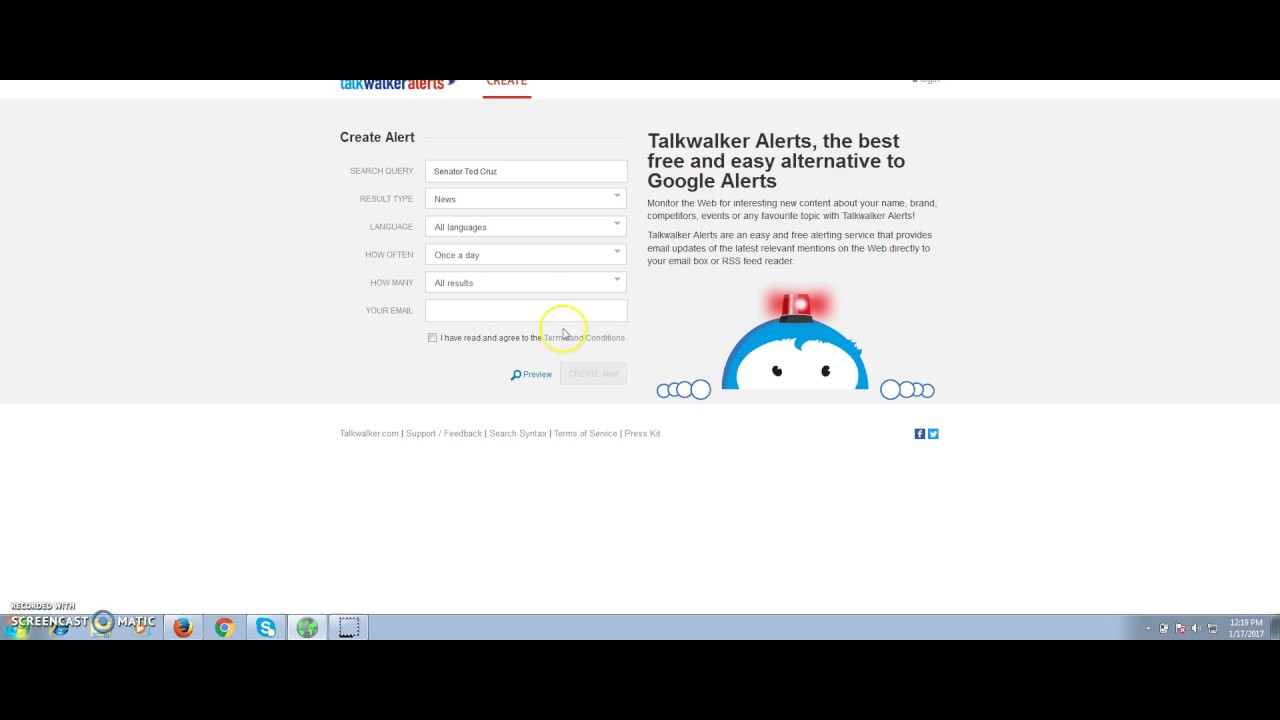
Task: Open the Terms of Service footer link
Action: pos(585,434)
